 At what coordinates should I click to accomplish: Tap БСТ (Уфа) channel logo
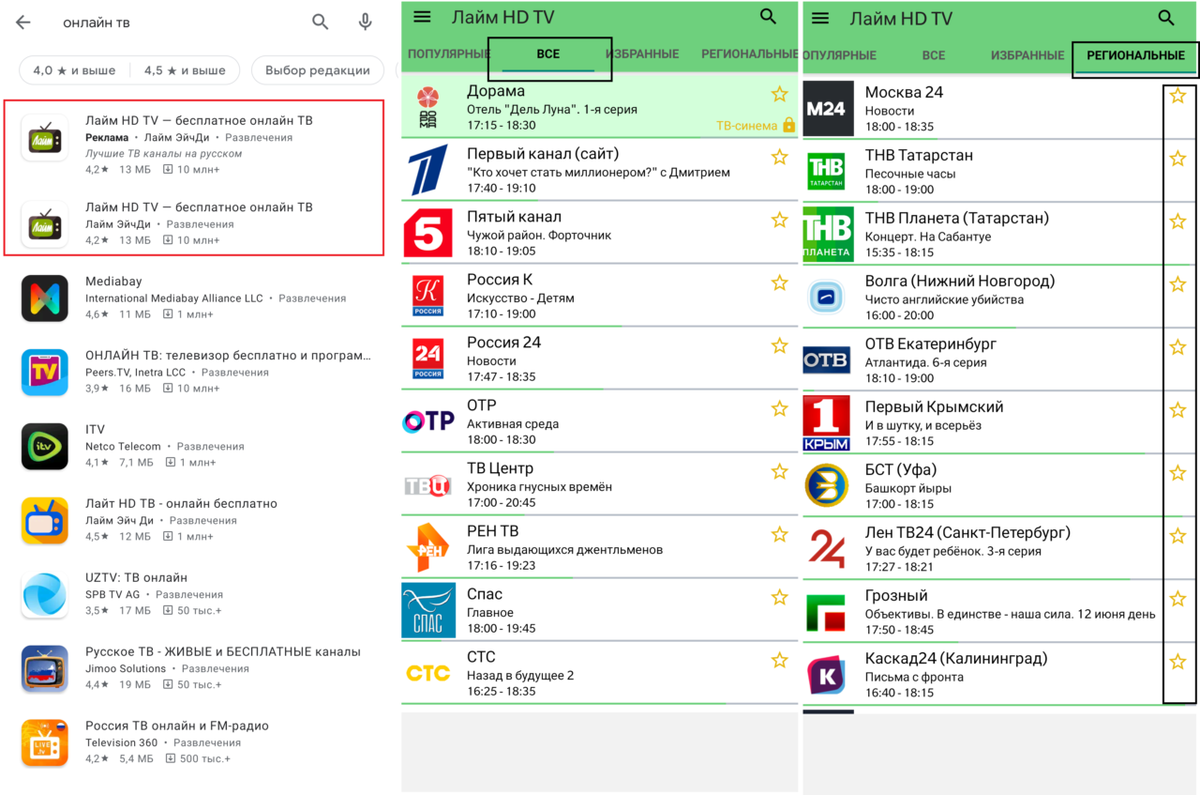[x=827, y=486]
